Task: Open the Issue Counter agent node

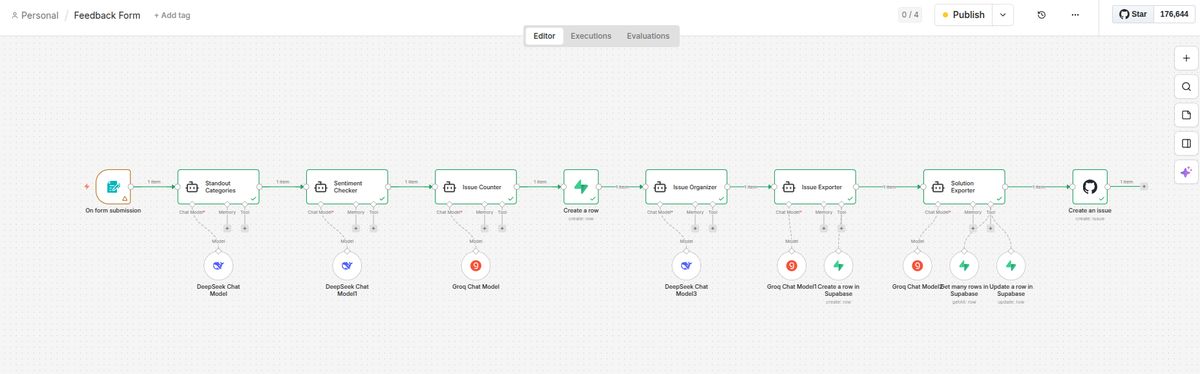Action: point(476,186)
